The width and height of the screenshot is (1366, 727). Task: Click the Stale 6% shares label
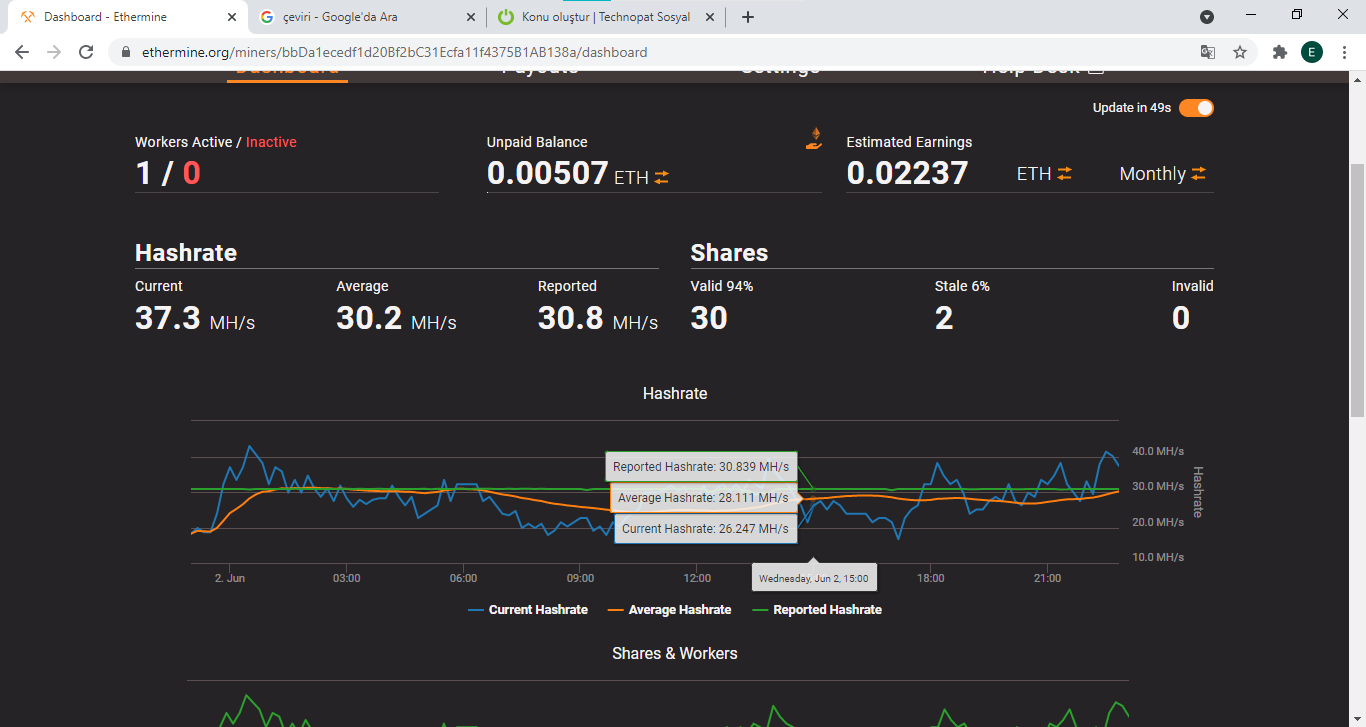click(962, 286)
